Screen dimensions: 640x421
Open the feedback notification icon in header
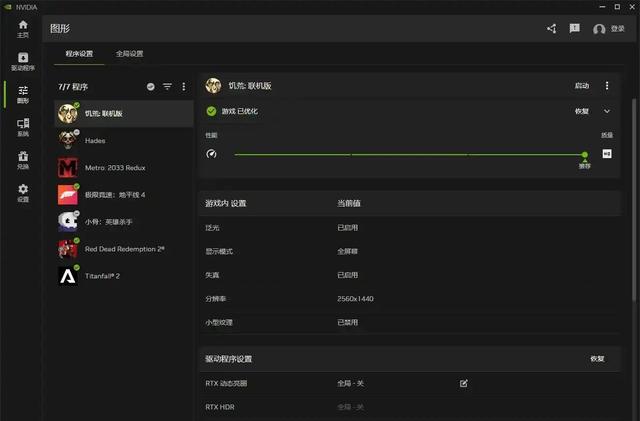(574, 28)
